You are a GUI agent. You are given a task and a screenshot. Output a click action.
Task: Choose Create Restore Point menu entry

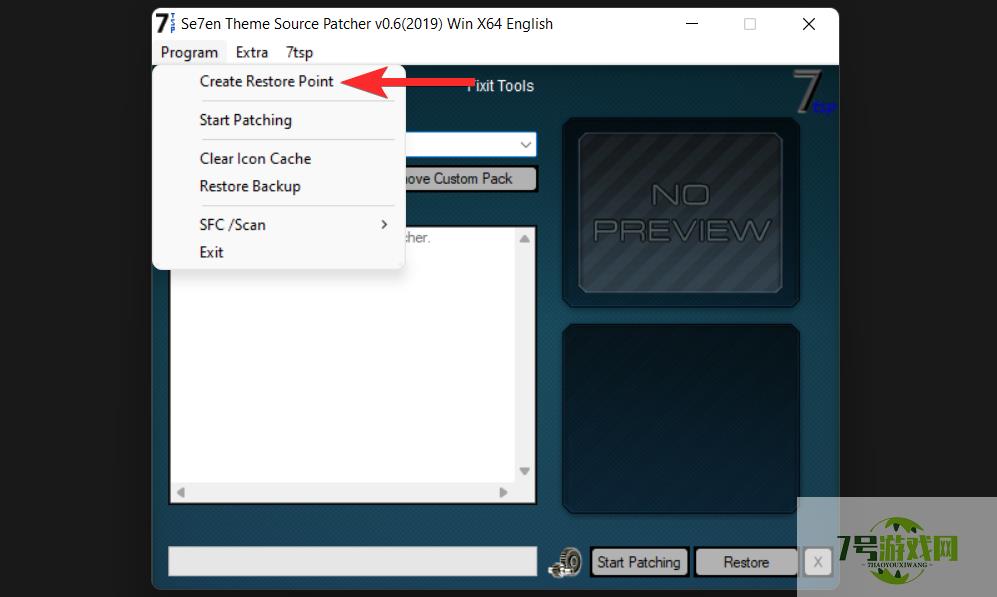(266, 81)
